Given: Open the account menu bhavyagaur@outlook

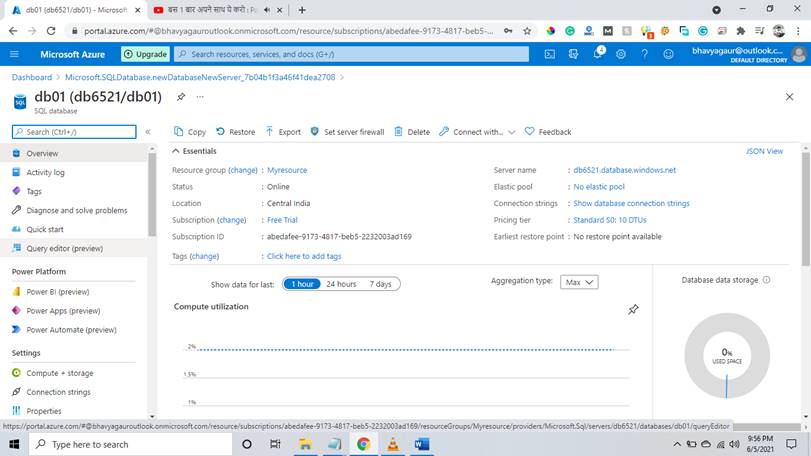Looking at the screenshot, I should click(749, 54).
